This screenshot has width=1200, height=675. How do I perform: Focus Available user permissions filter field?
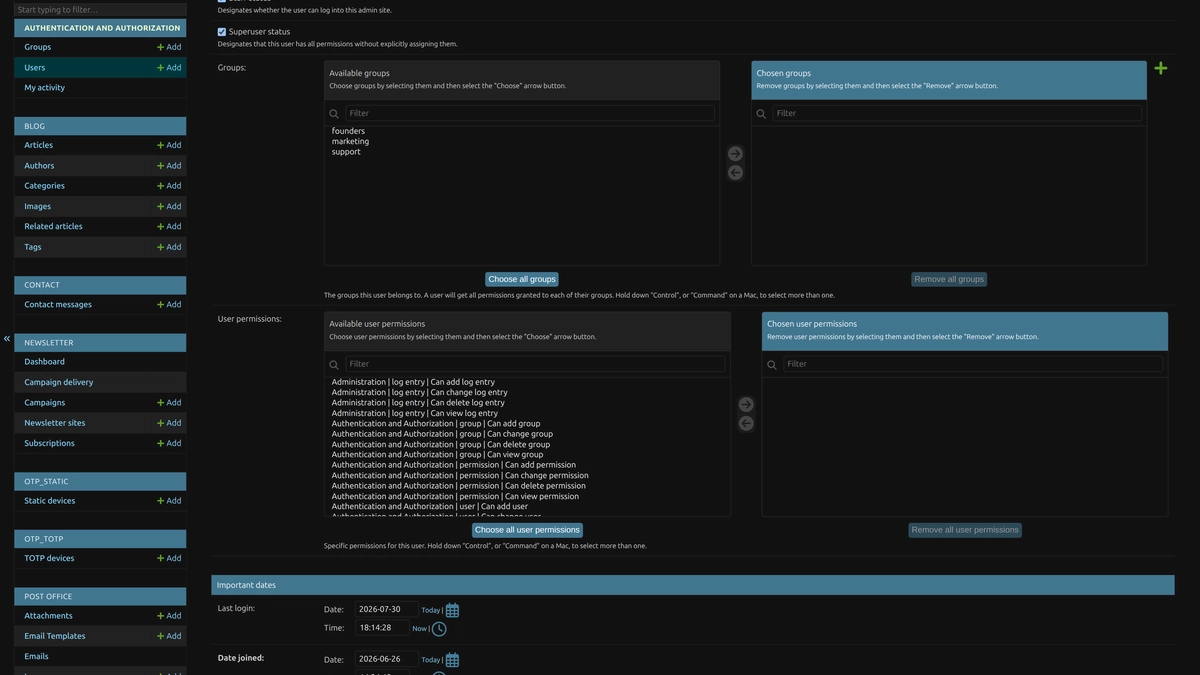[536, 364]
